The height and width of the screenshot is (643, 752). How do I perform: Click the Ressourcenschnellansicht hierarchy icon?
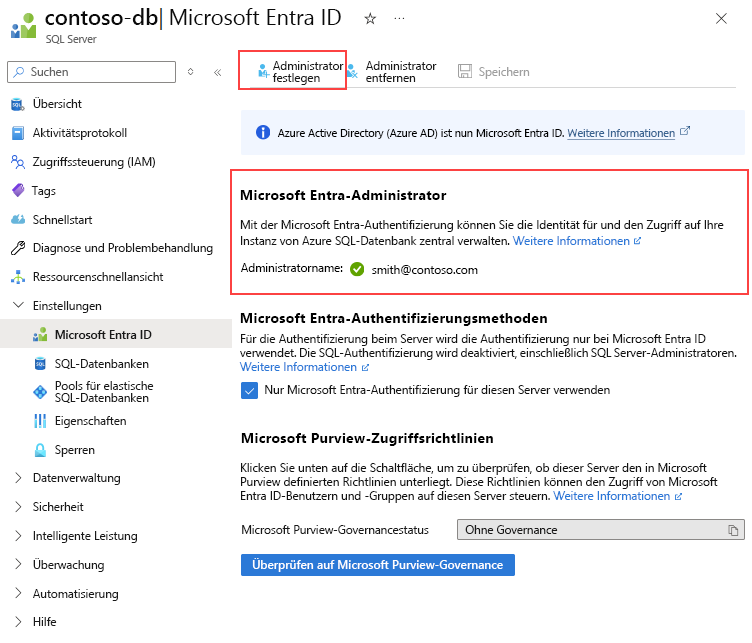[x=18, y=277]
